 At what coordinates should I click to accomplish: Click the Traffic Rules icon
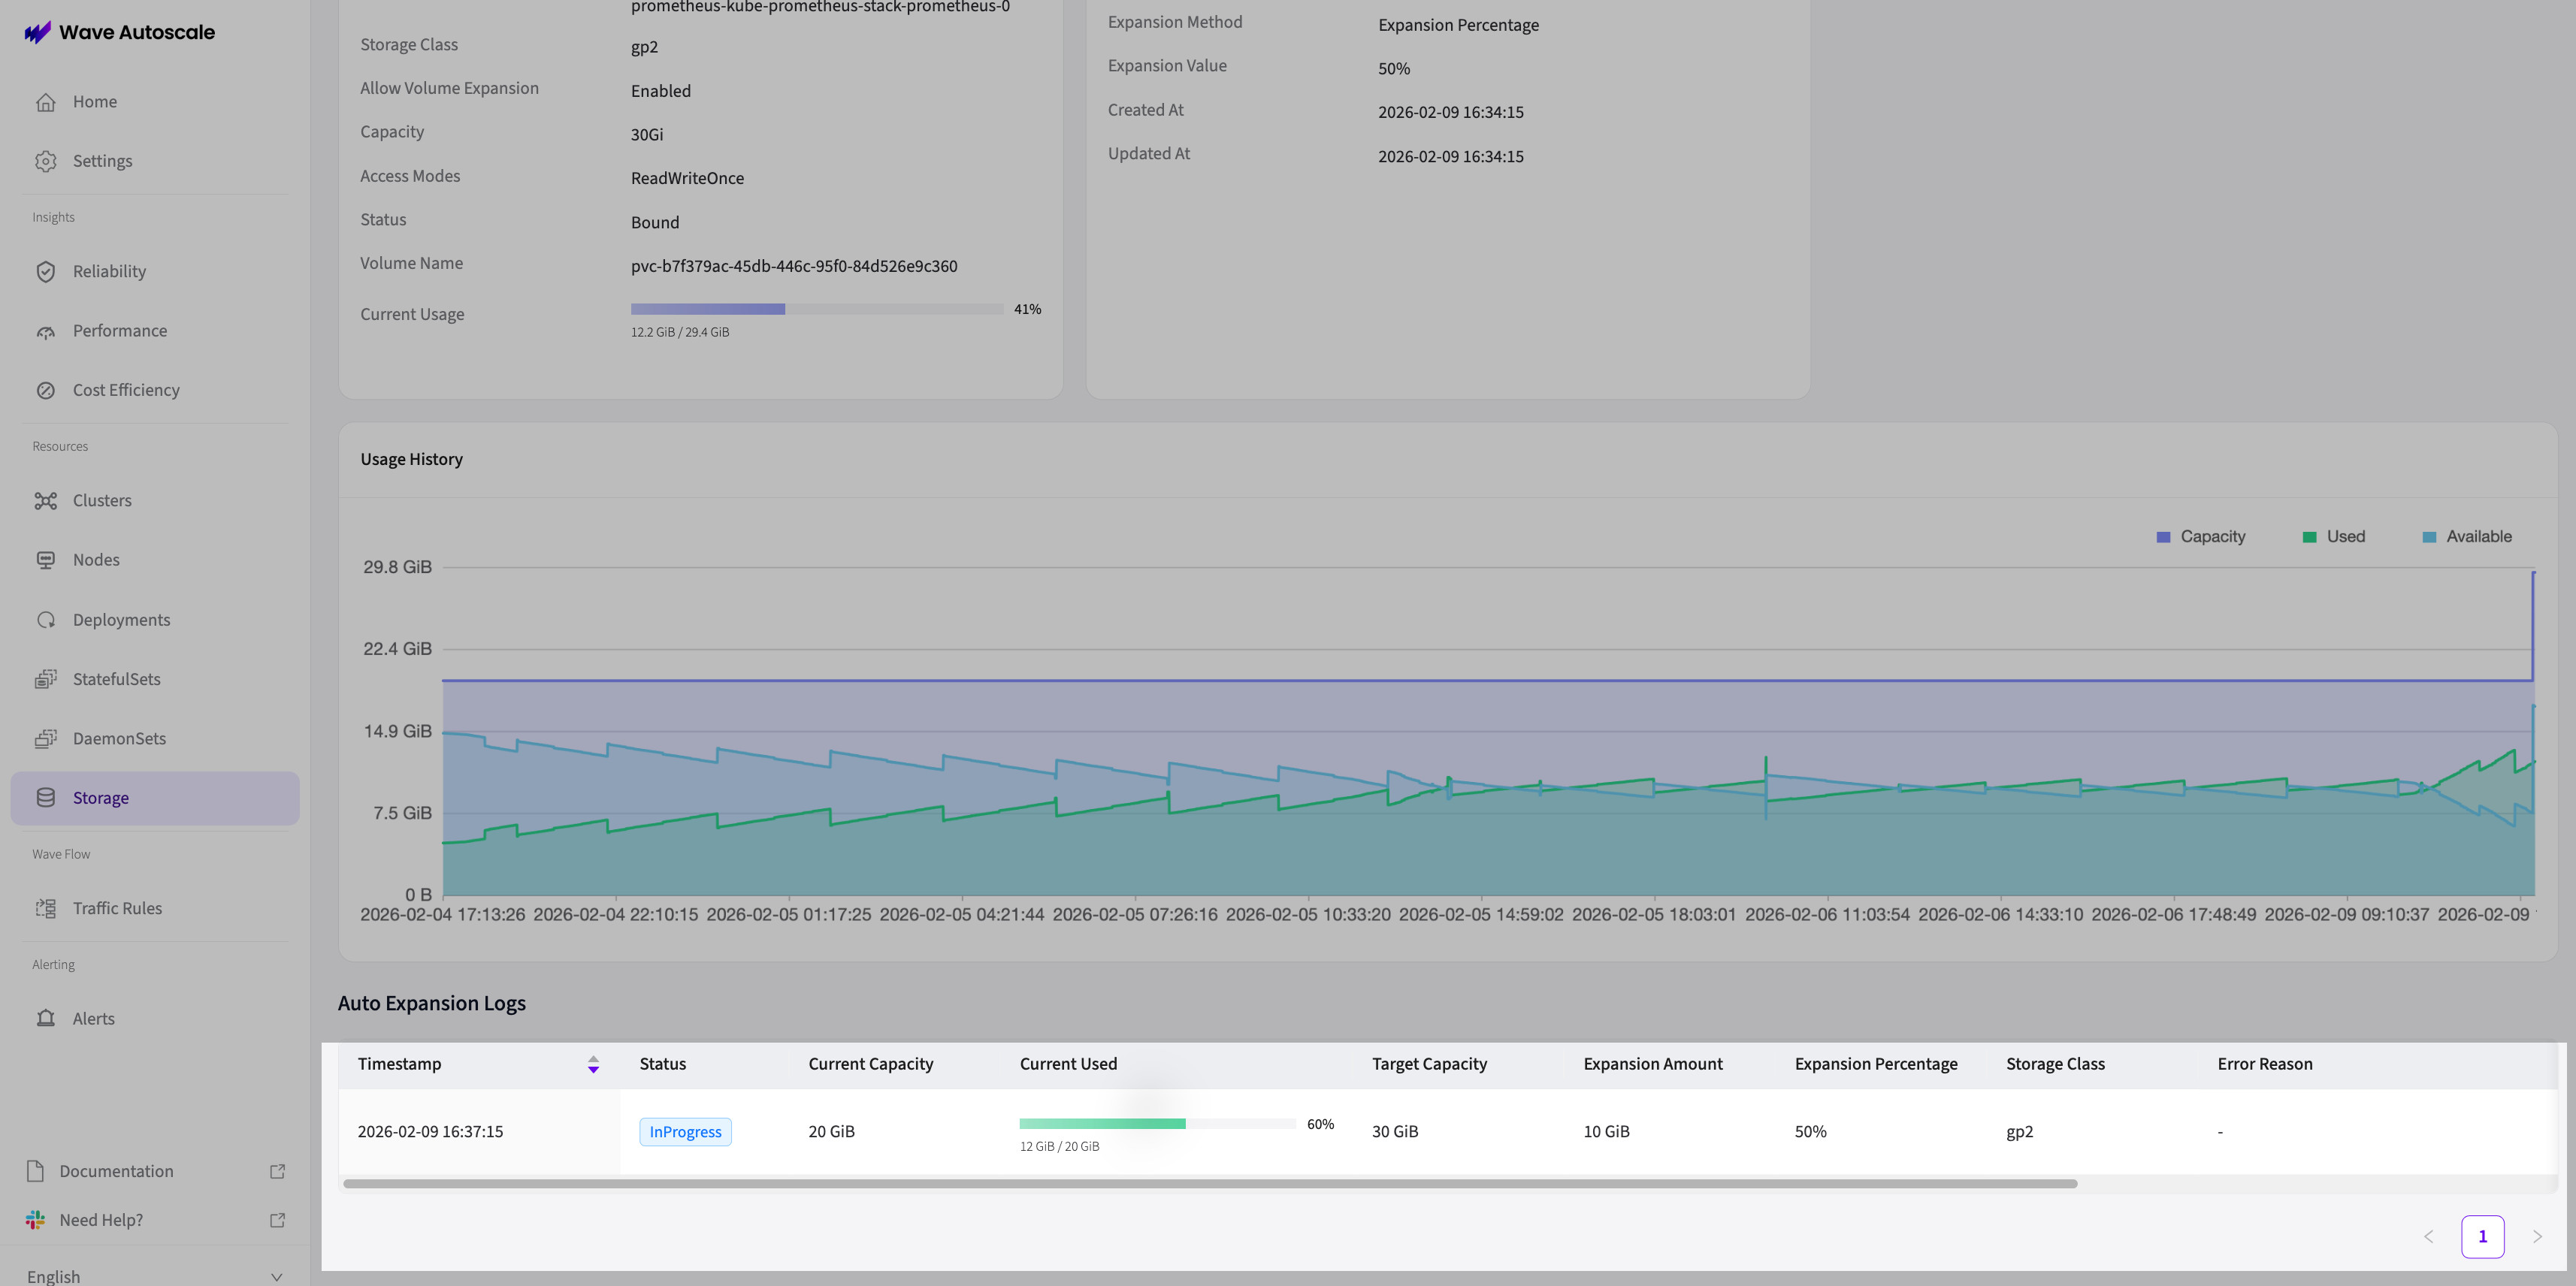click(x=46, y=908)
